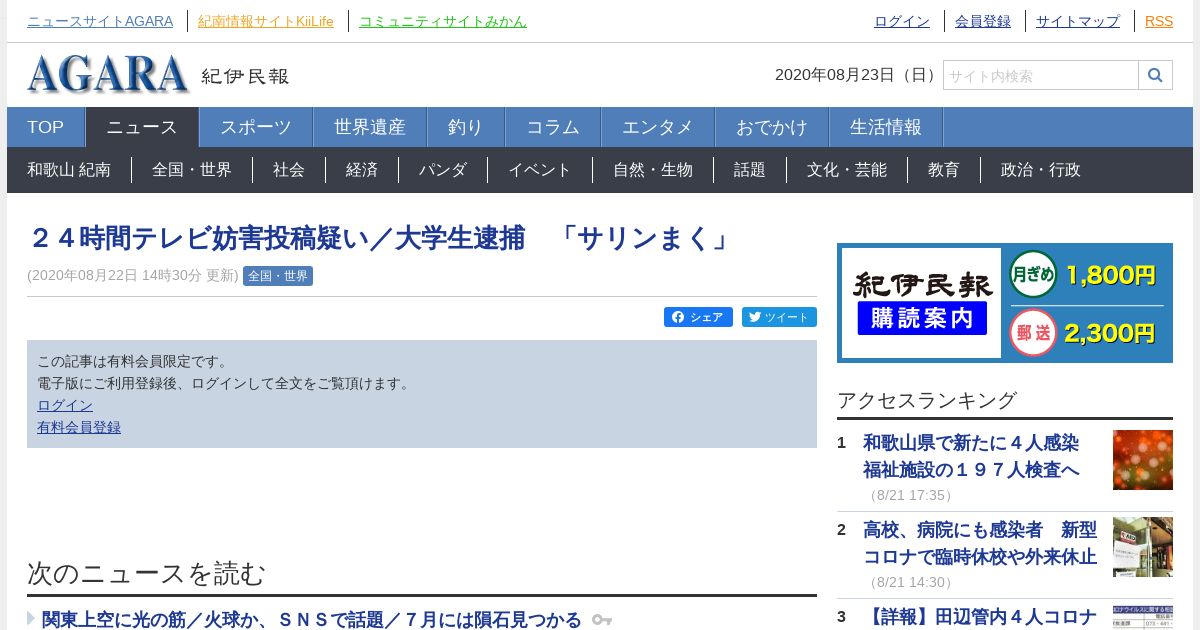Click the top ログイン link

pos(902,21)
